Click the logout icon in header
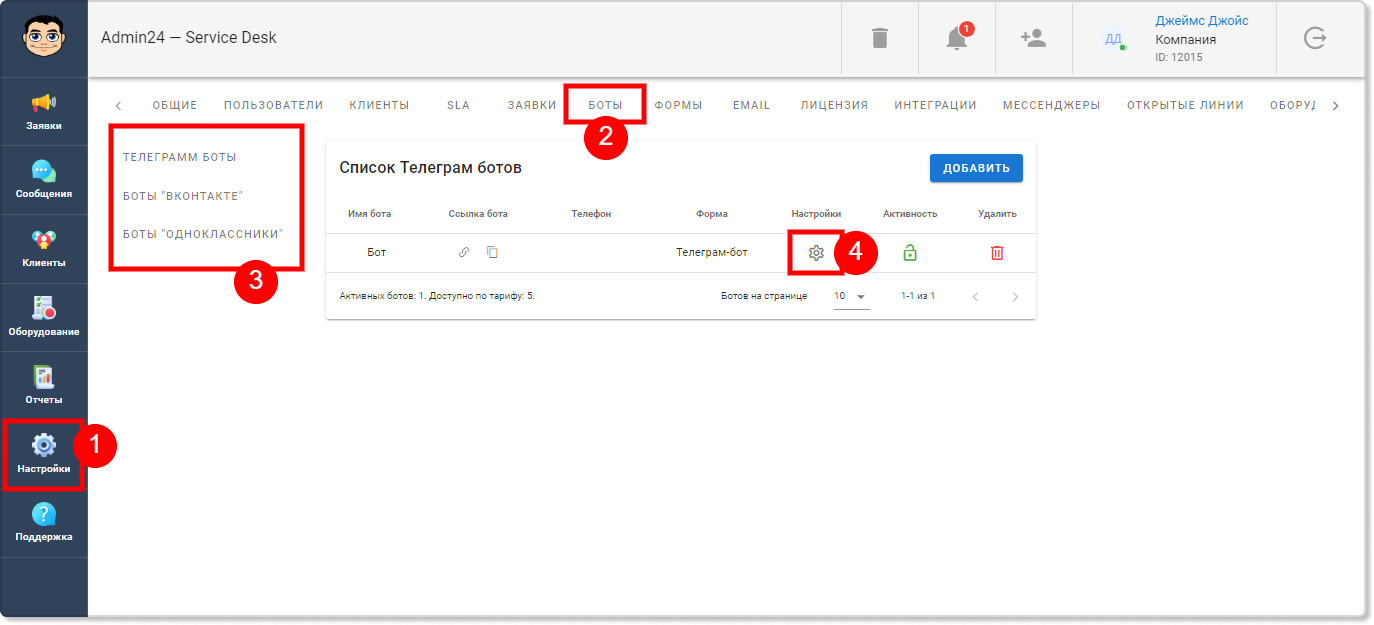1374x625 pixels. pos(1315,38)
